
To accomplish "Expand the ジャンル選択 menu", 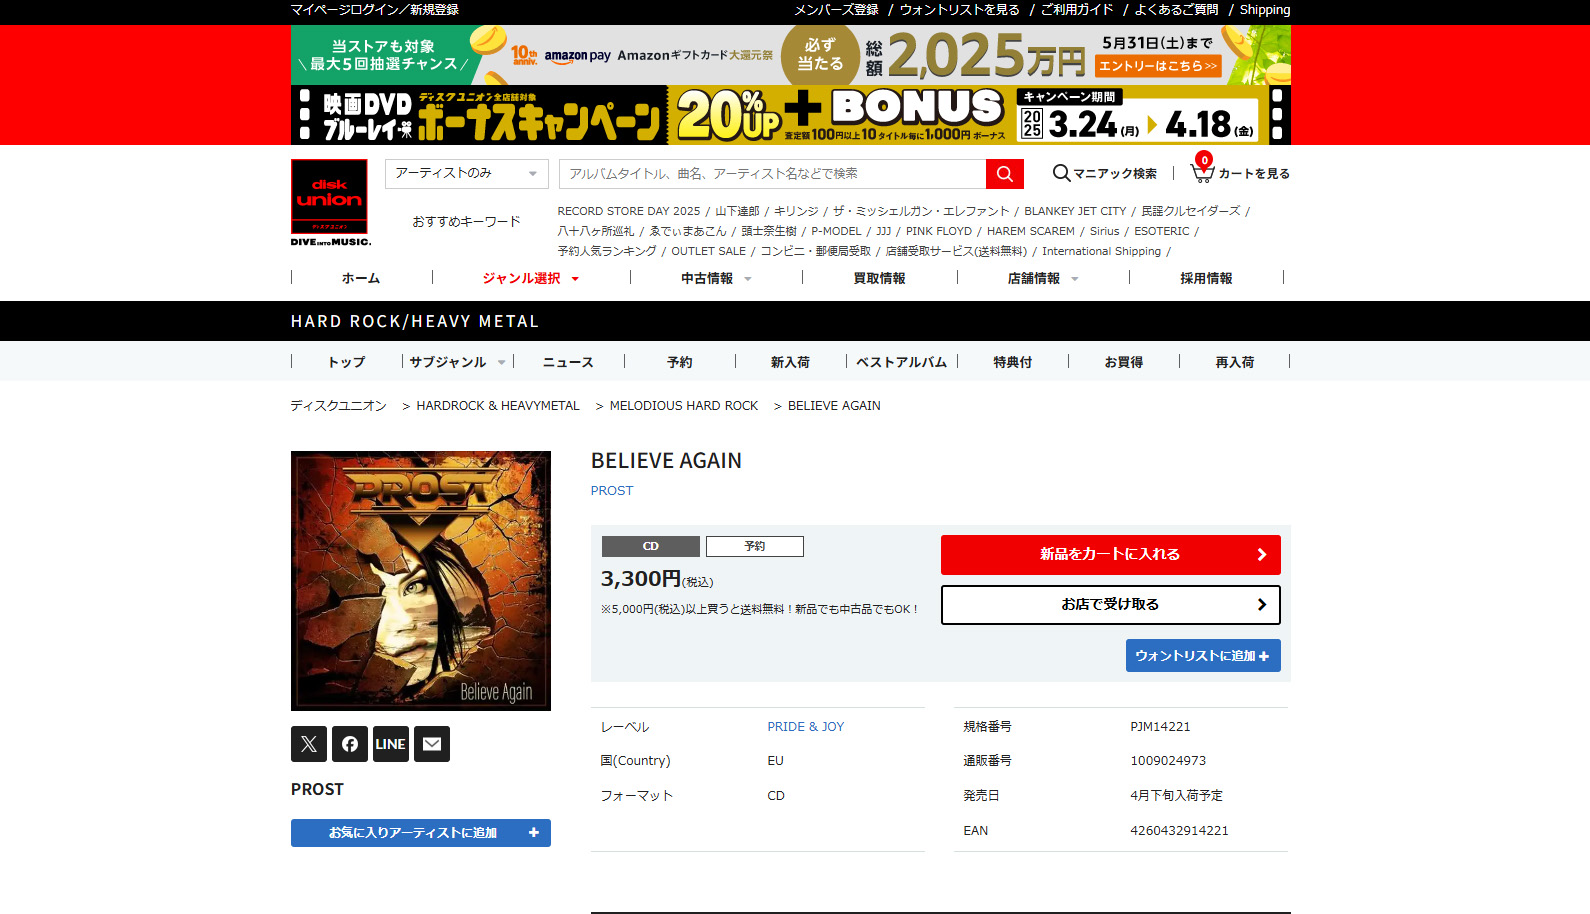I will [x=531, y=278].
